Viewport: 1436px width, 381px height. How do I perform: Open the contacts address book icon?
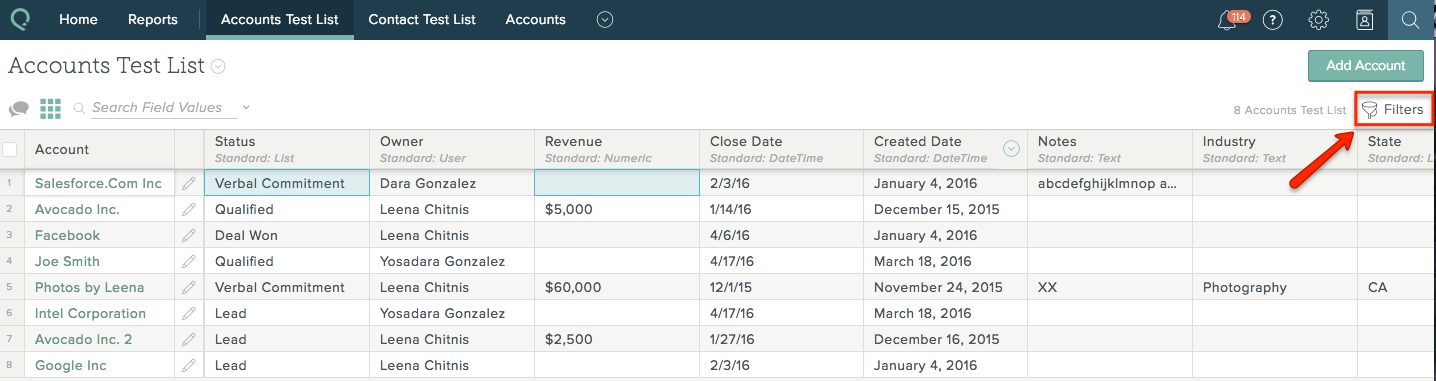click(1364, 20)
